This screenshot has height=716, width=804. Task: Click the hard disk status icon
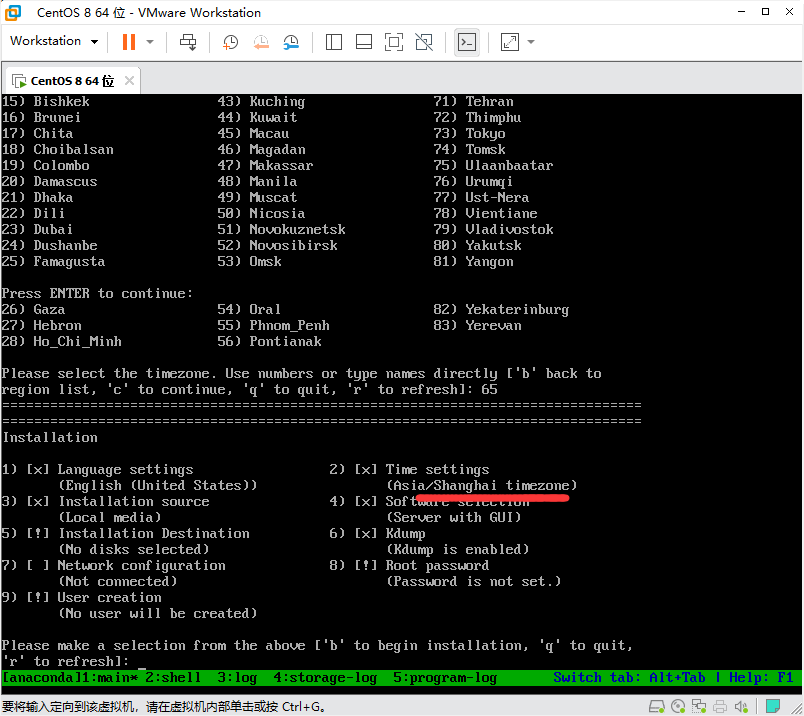657,707
